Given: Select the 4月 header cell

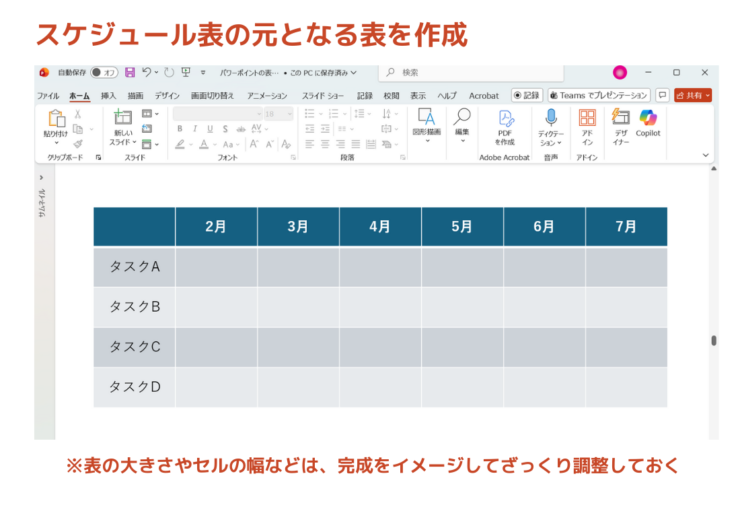Looking at the screenshot, I should point(380,227).
